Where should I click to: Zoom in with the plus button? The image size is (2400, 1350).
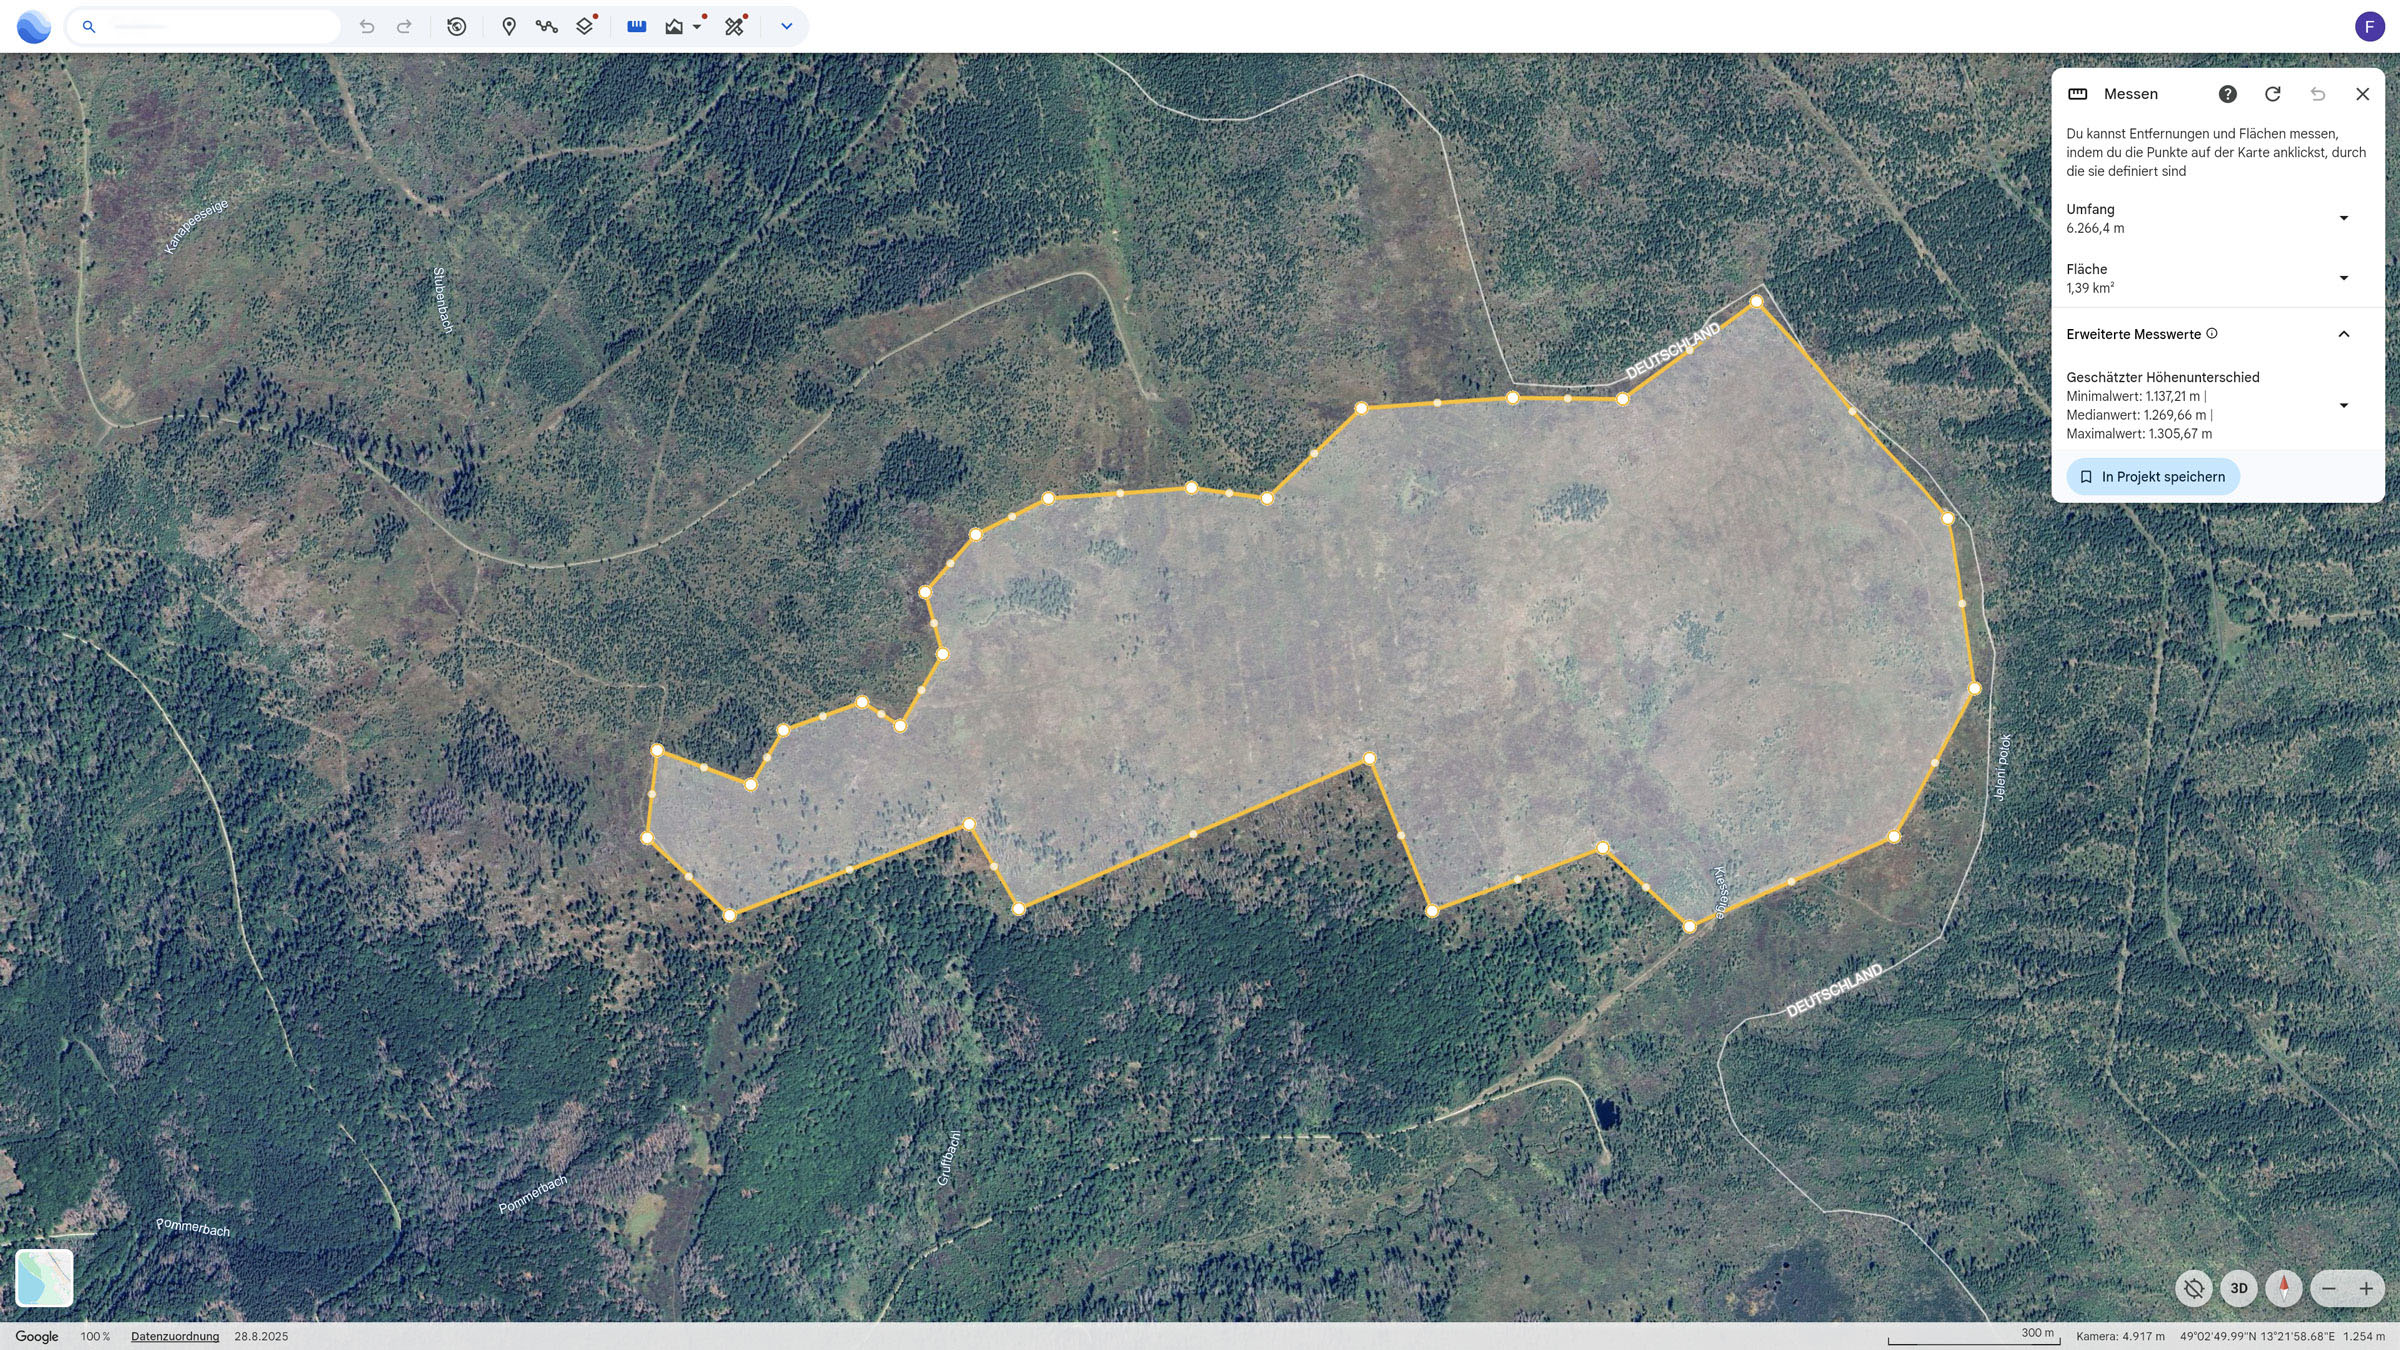(2366, 1288)
